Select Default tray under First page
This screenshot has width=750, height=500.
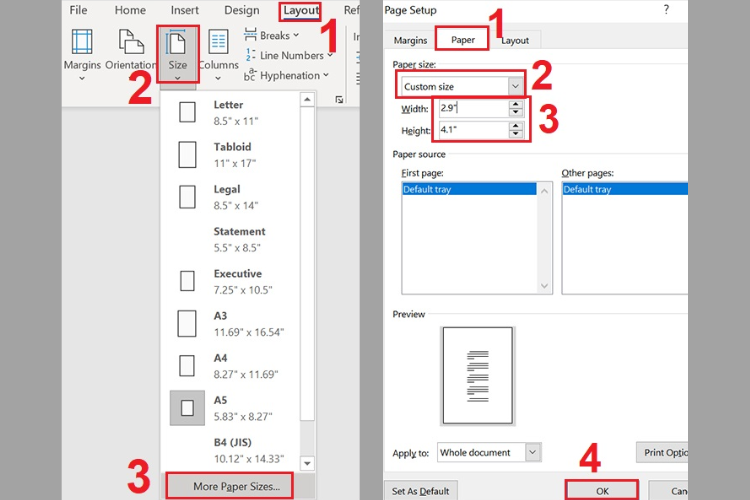(469, 189)
